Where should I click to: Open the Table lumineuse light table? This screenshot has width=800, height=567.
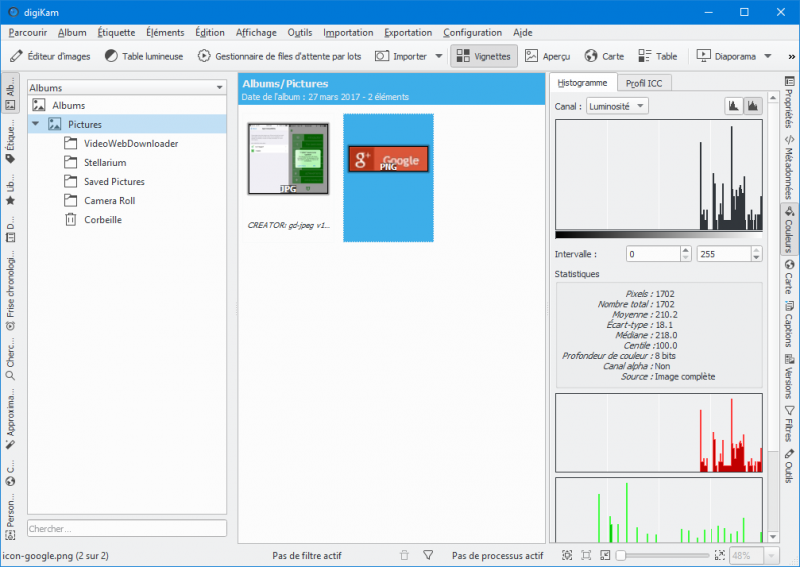tap(144, 56)
